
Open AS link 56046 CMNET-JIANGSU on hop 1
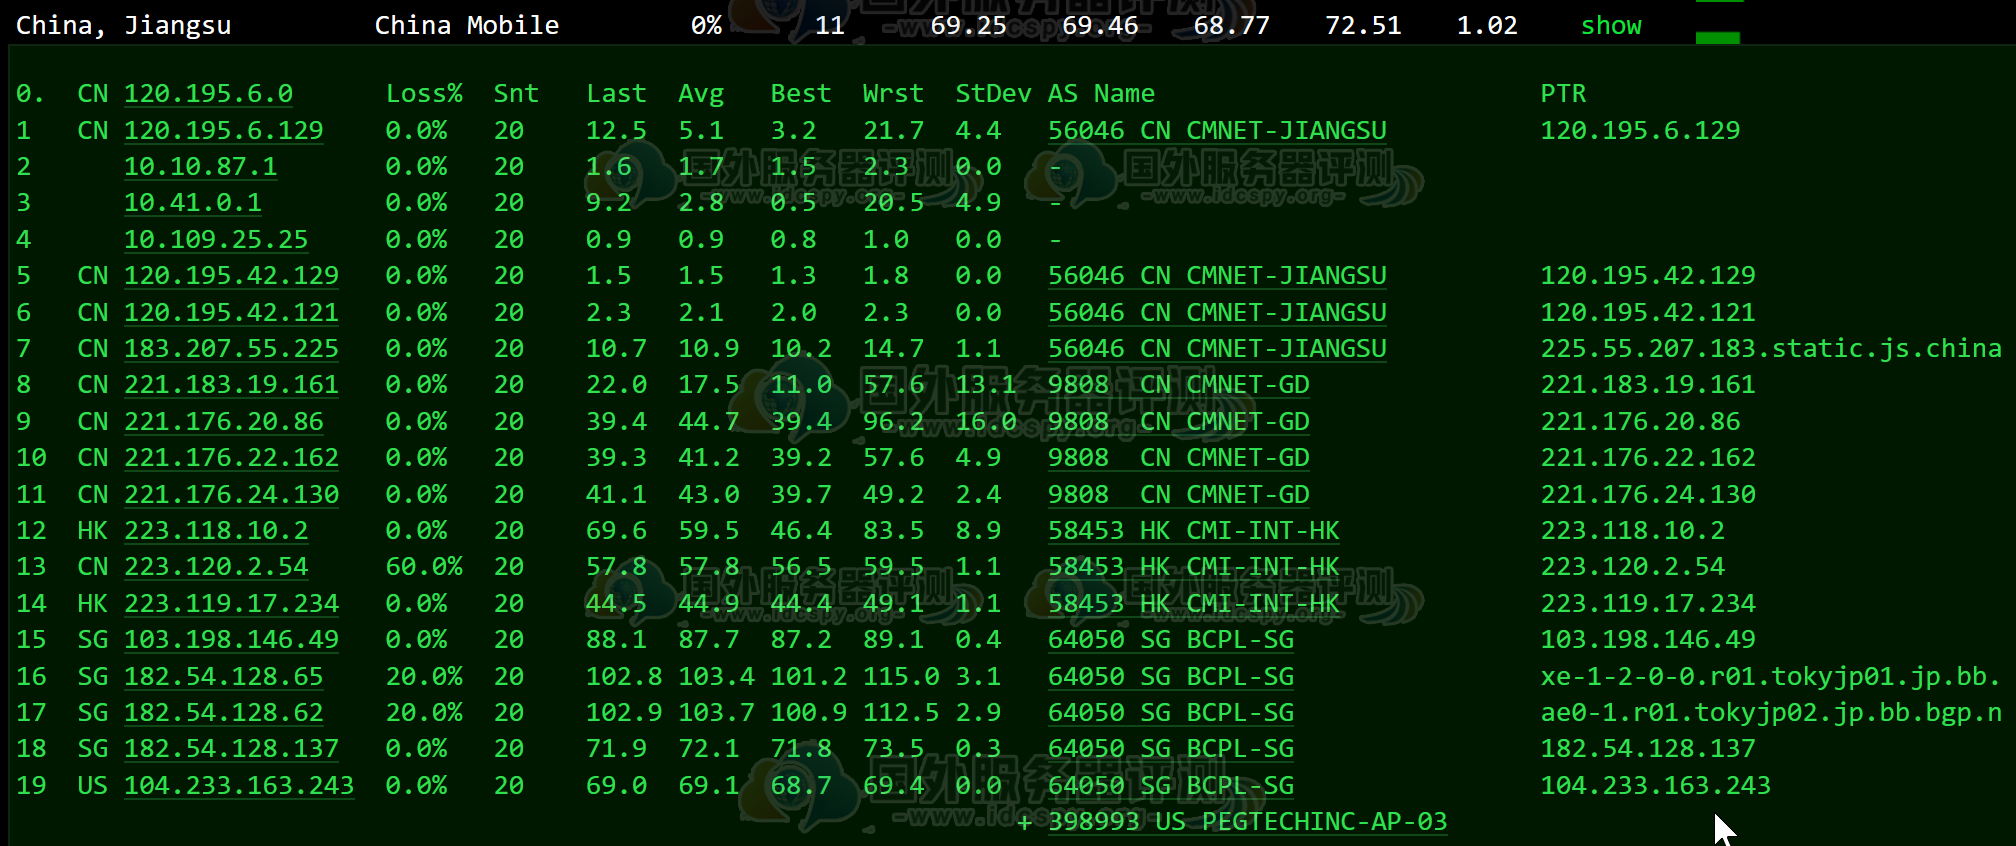[1217, 131]
